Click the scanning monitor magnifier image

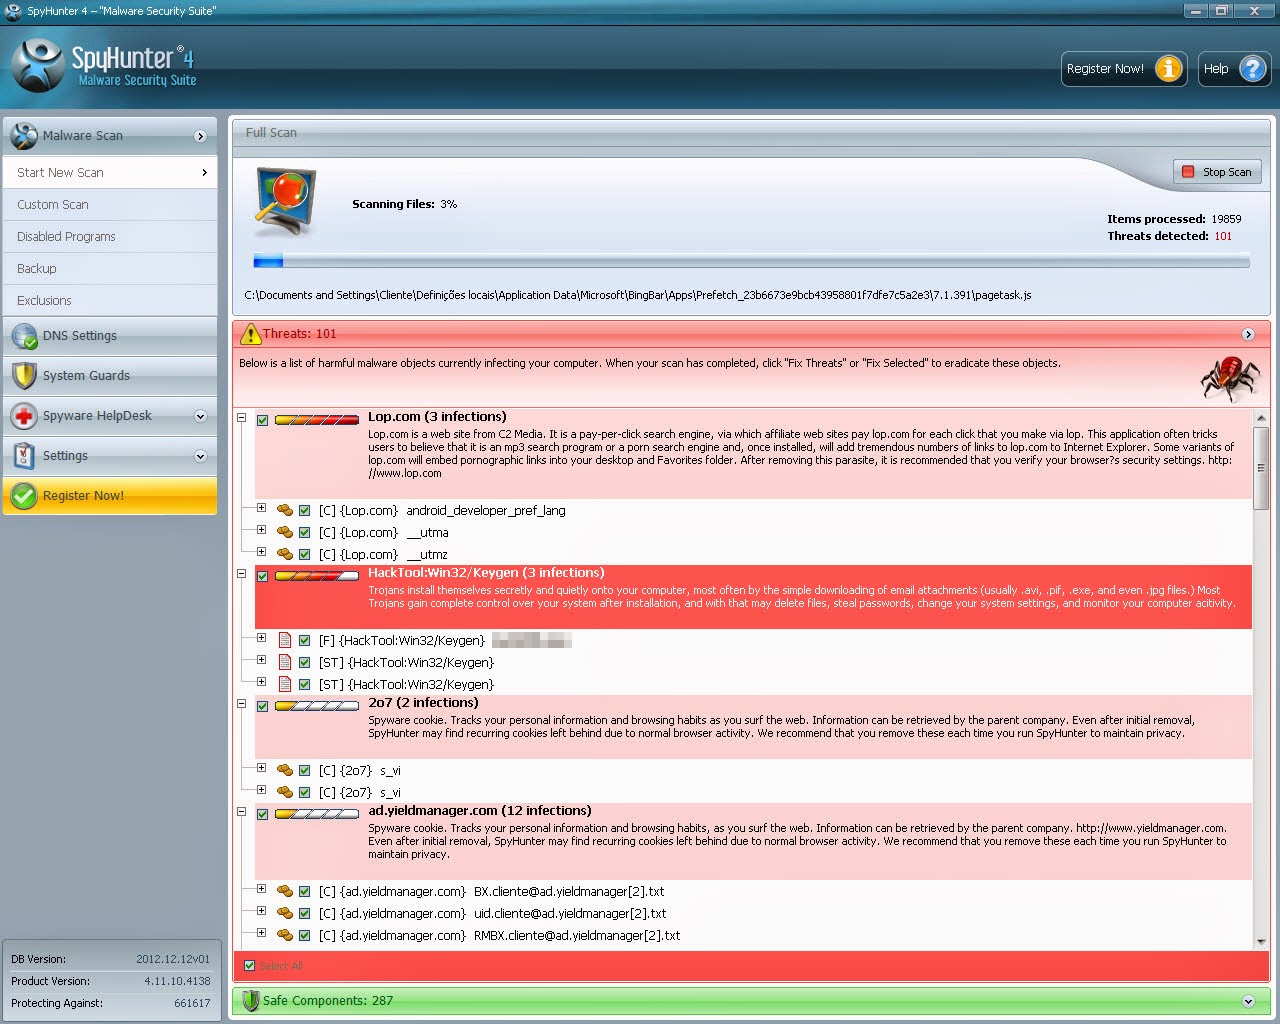[287, 201]
